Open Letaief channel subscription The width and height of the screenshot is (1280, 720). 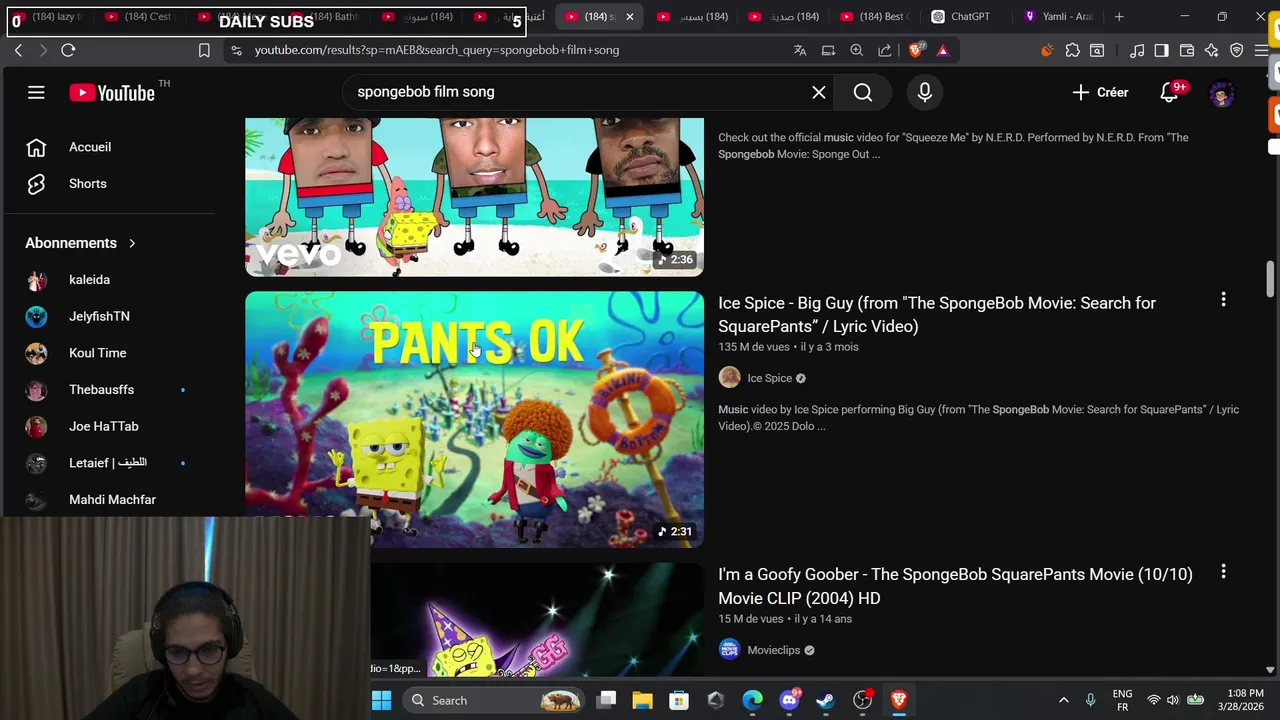110,463
